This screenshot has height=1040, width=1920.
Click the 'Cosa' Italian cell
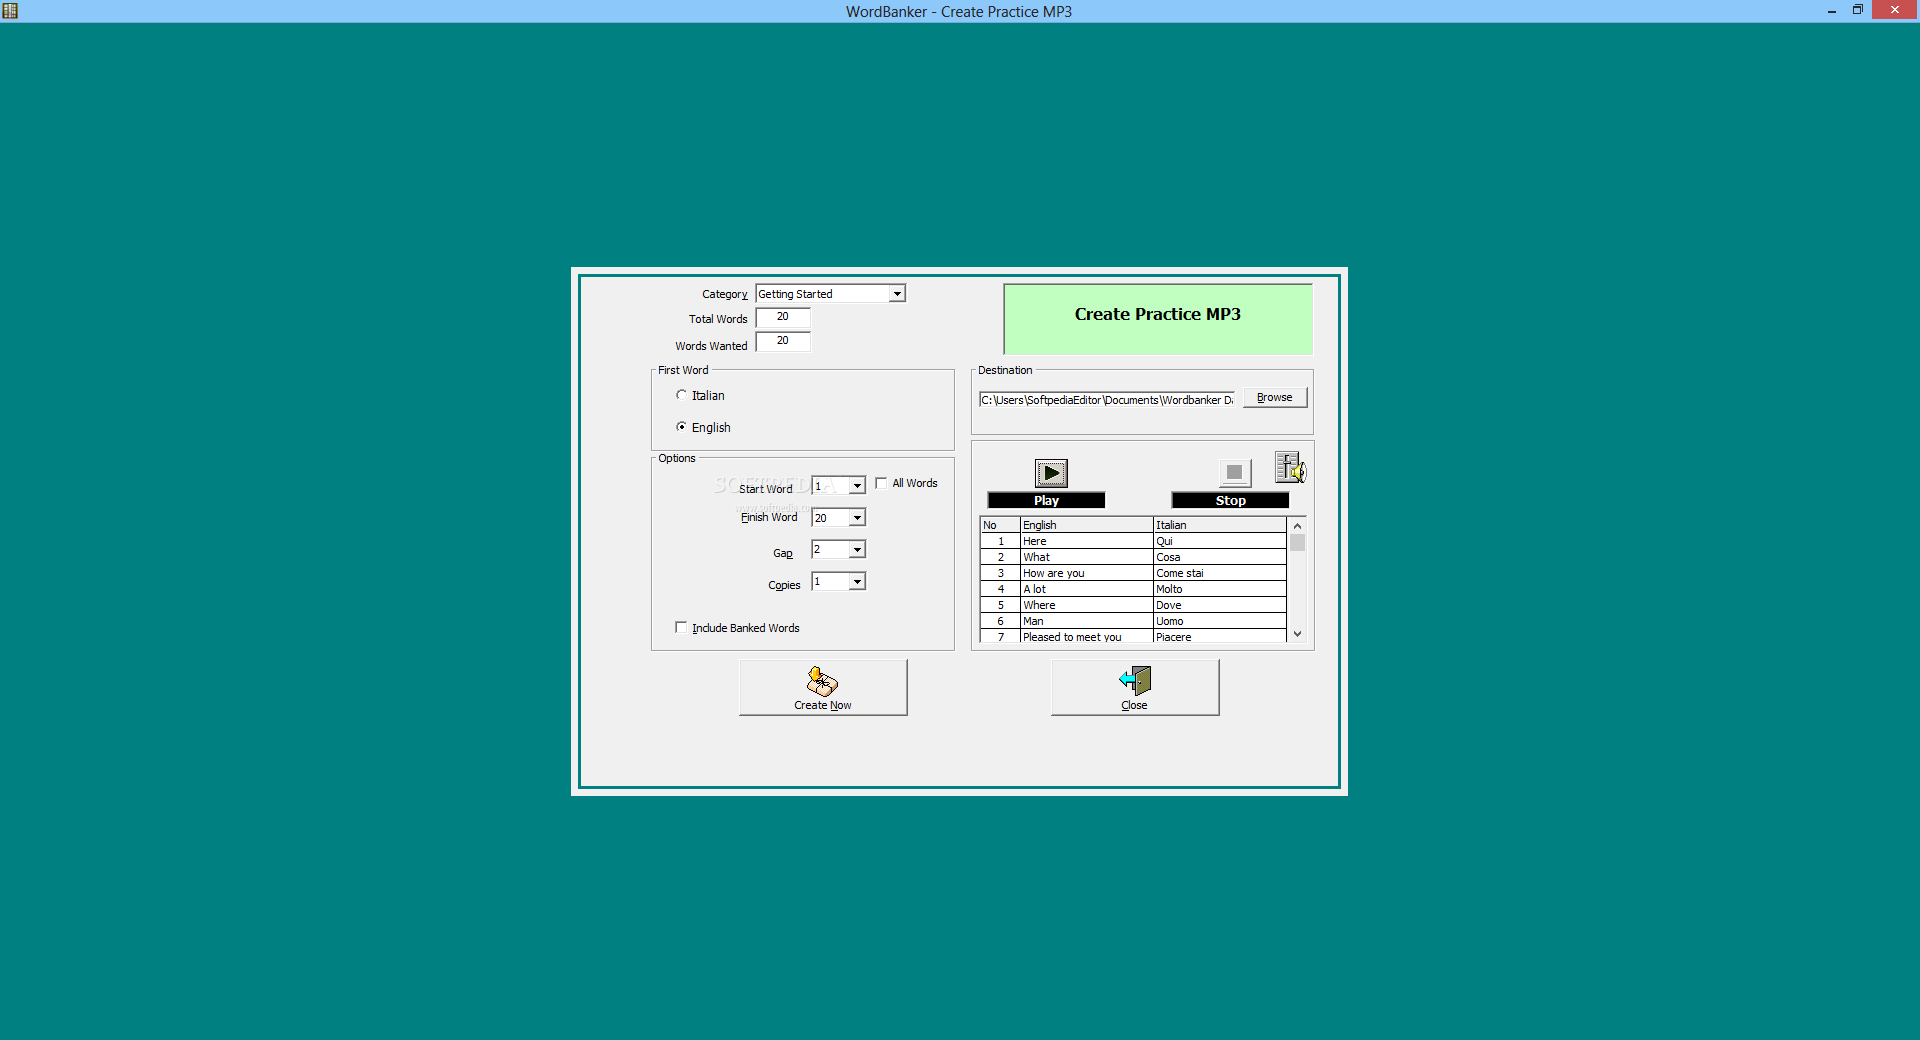click(1219, 557)
